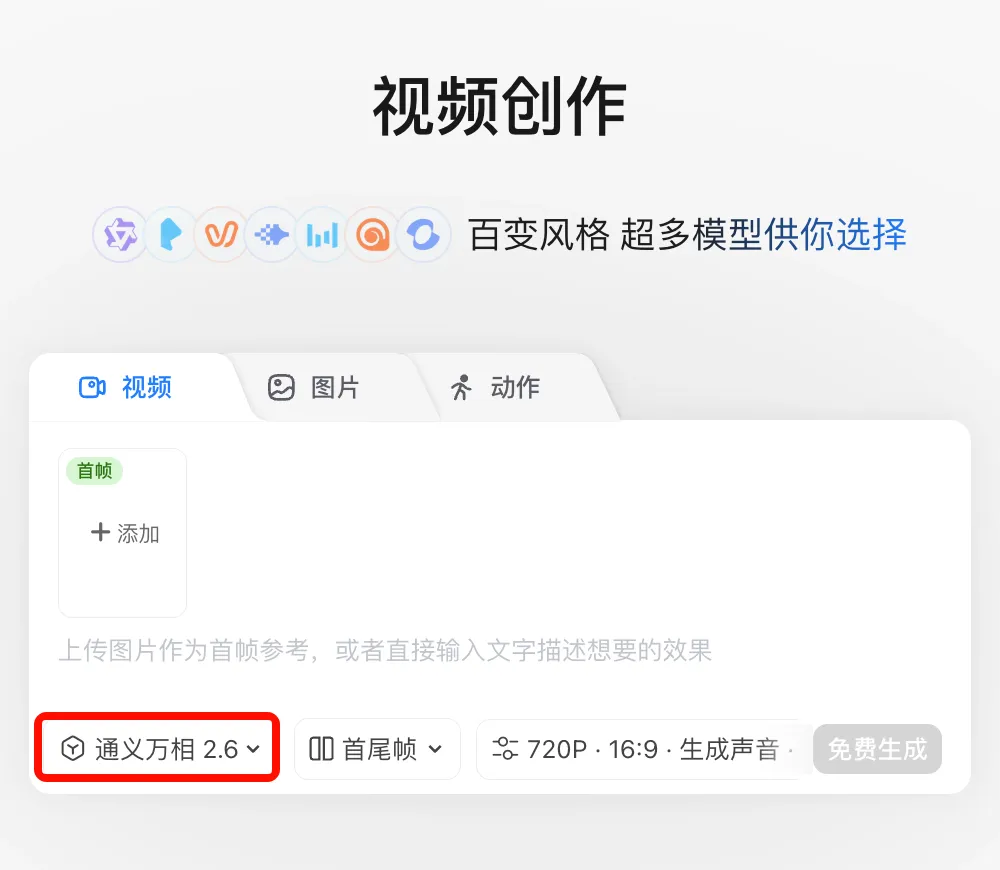Click the blue bar-chart model icon
Image resolution: width=1000 pixels, height=870 pixels.
[x=322, y=235]
